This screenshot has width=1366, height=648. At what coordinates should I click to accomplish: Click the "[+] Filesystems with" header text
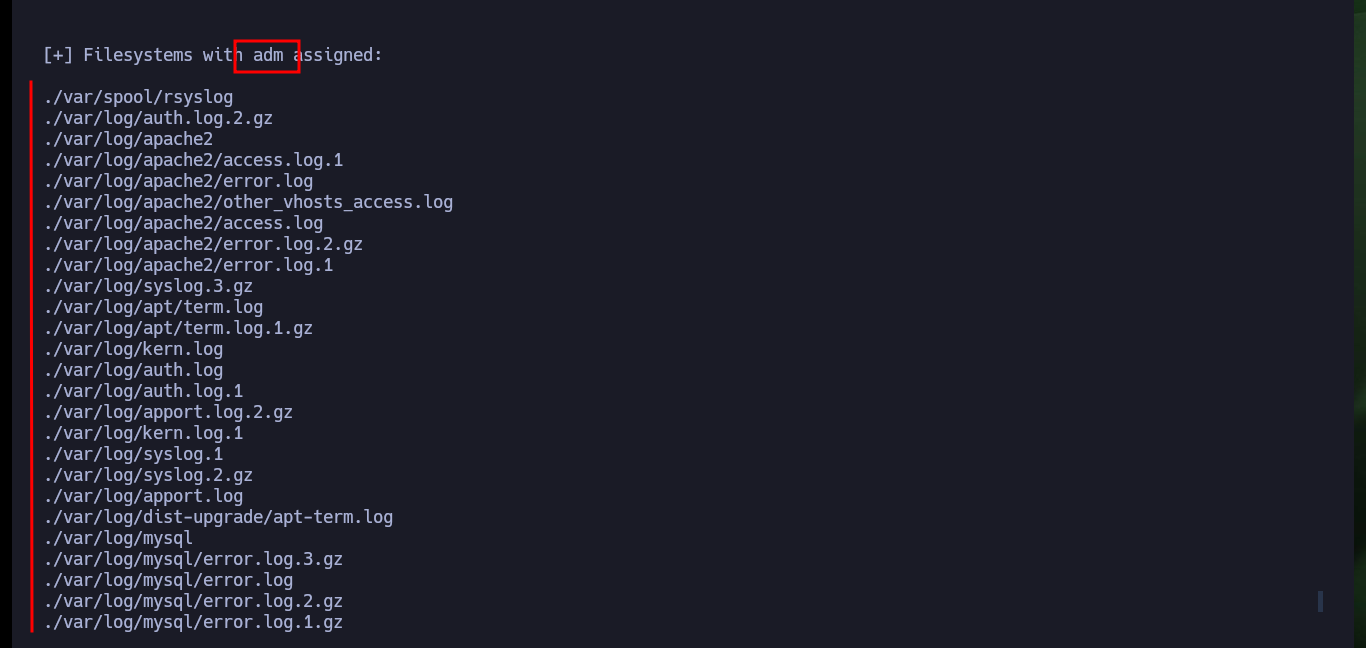pos(138,56)
